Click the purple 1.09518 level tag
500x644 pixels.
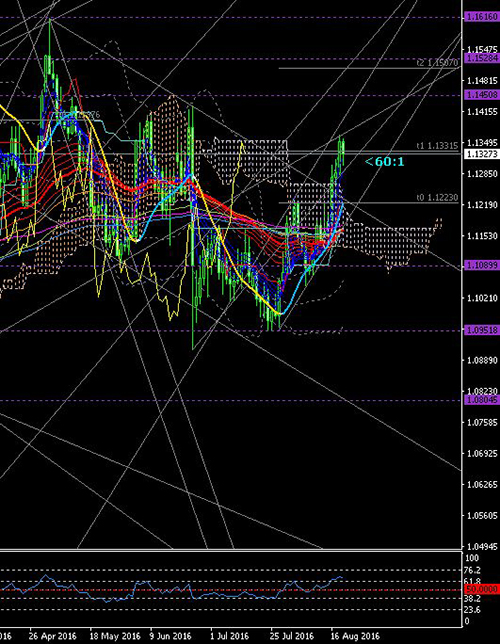coord(482,330)
